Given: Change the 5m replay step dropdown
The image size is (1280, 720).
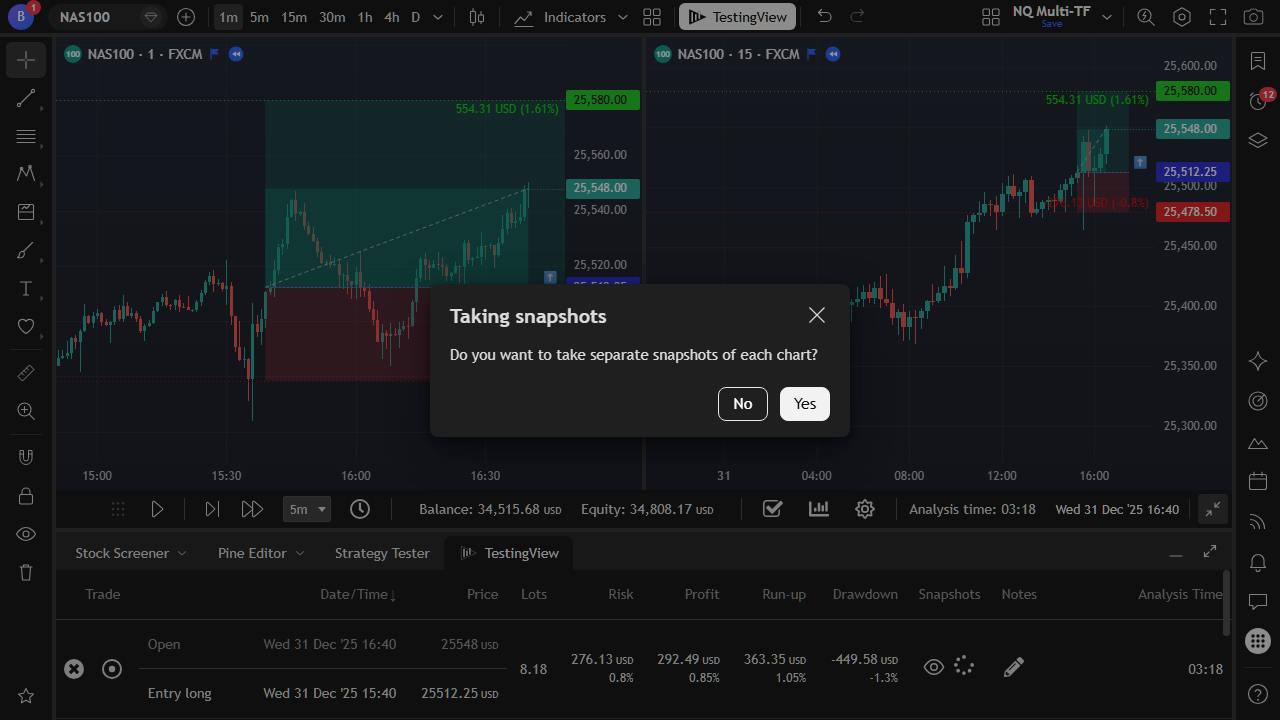Looking at the screenshot, I should (306, 509).
